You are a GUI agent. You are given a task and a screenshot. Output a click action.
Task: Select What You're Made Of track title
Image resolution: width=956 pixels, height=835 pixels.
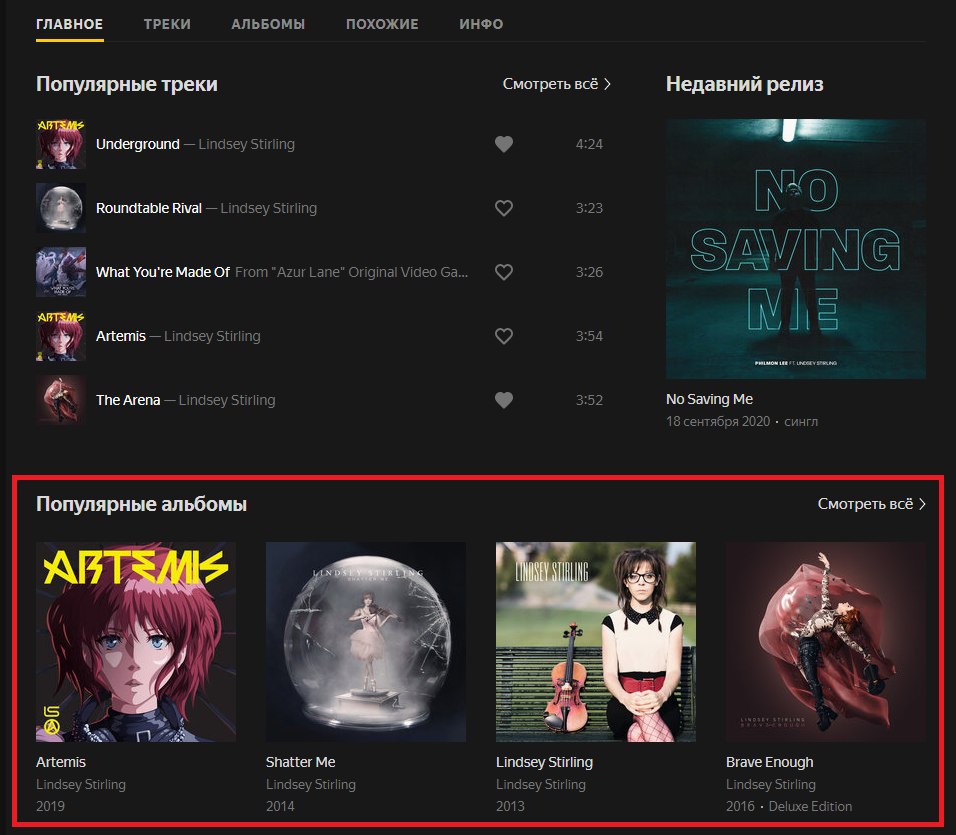163,272
